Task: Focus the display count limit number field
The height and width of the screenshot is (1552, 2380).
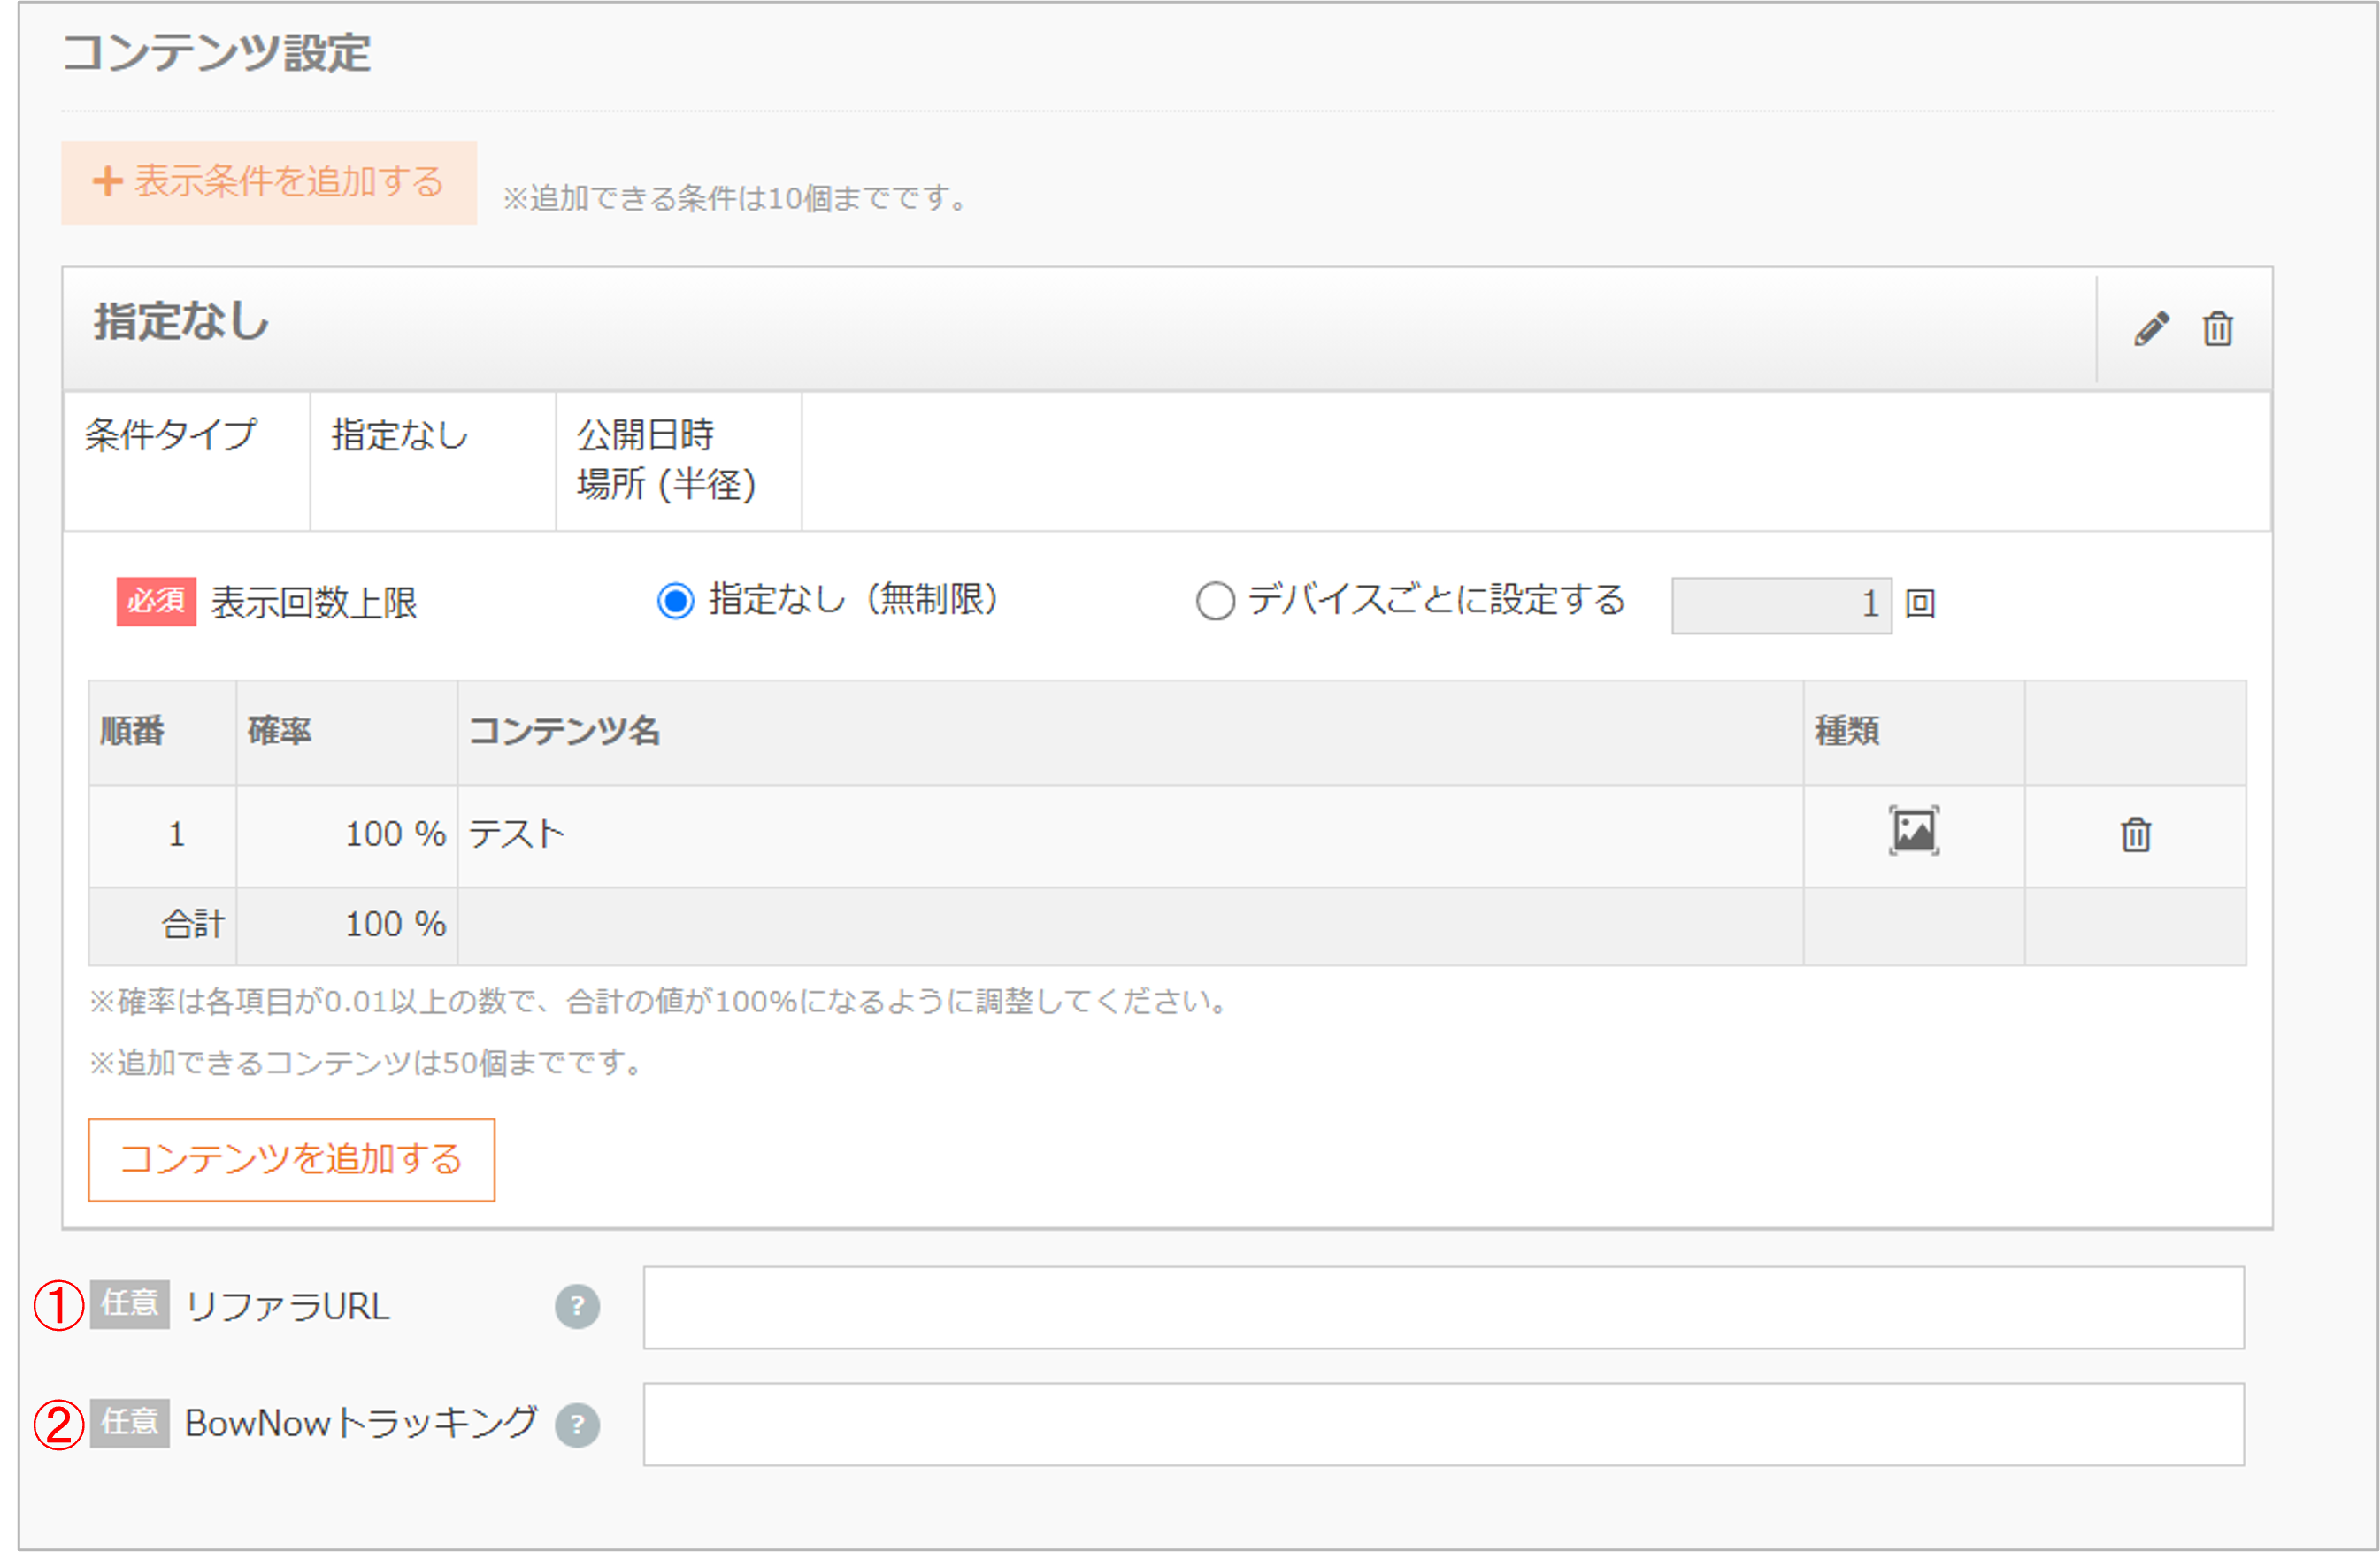Action: click(1781, 605)
